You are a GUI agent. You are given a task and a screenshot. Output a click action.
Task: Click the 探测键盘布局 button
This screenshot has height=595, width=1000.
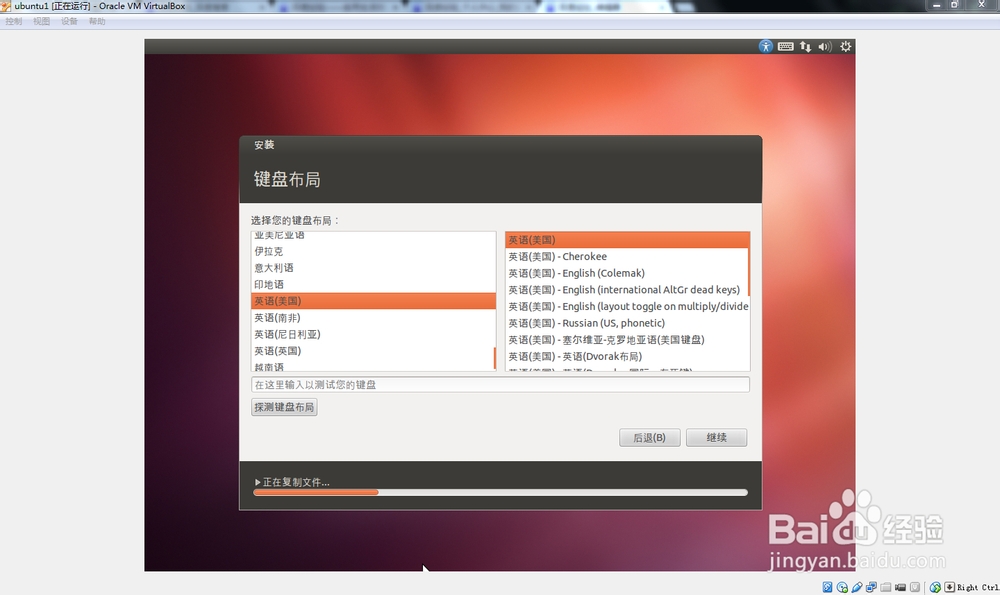pyautogui.click(x=284, y=407)
